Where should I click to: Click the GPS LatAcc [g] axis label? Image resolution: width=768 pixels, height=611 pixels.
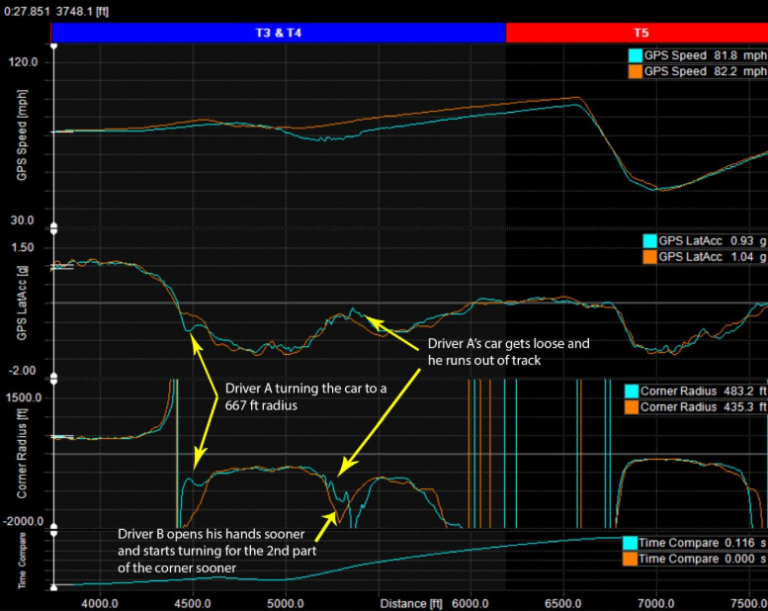tap(22, 303)
